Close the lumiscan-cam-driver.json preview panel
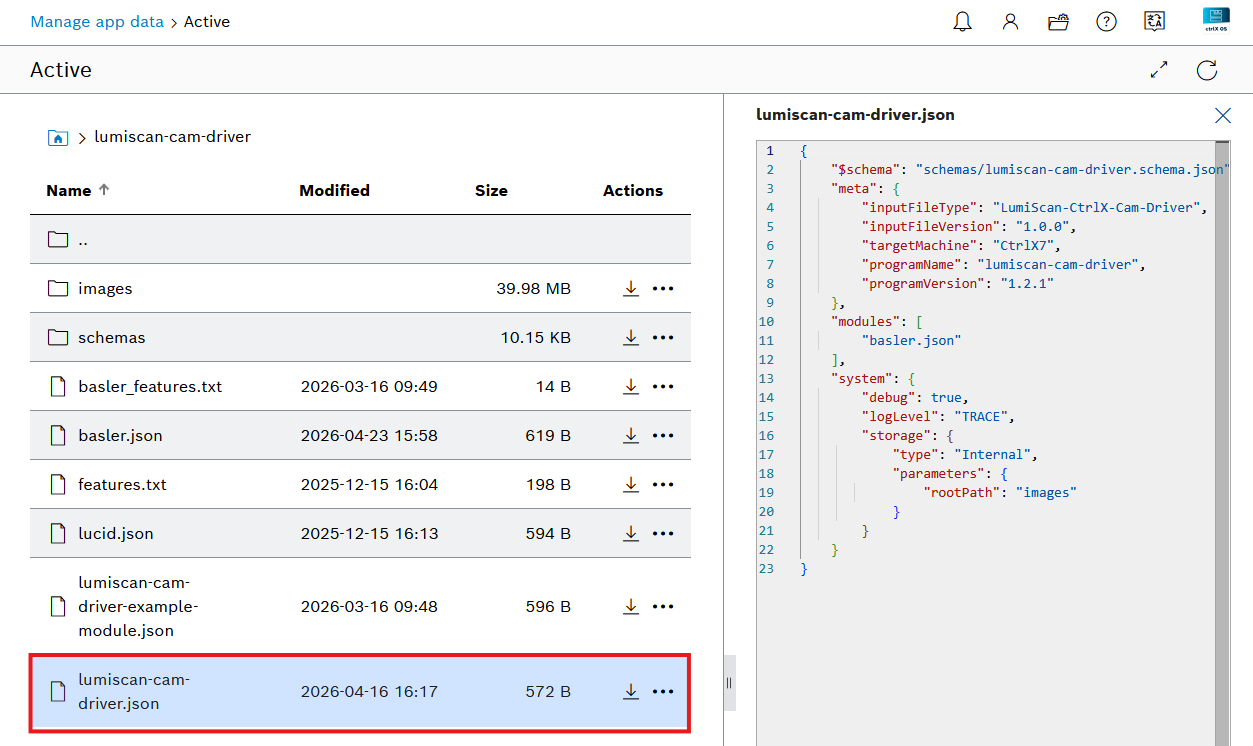Viewport: 1253px width, 746px height. (x=1222, y=116)
